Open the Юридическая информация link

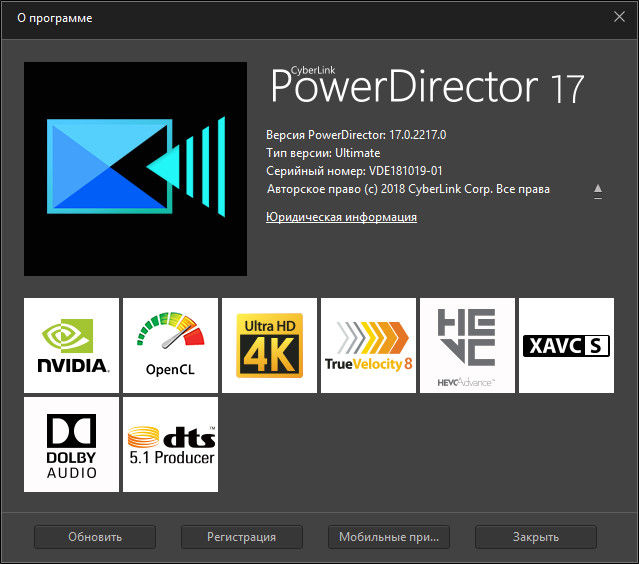click(341, 217)
